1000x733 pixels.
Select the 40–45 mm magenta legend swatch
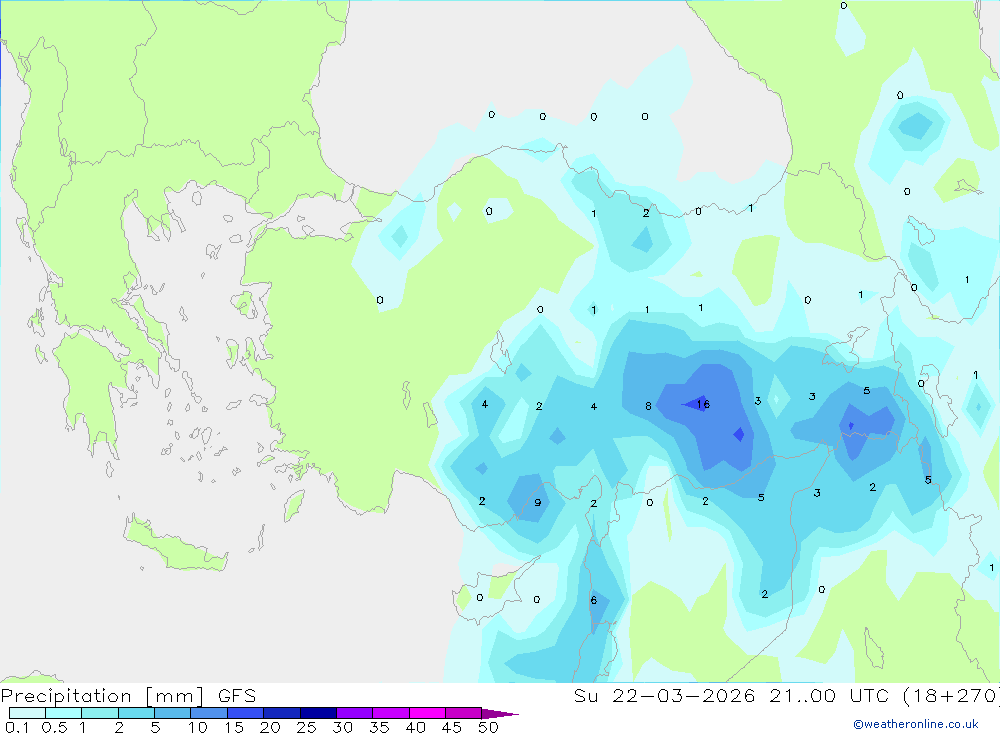(427, 713)
